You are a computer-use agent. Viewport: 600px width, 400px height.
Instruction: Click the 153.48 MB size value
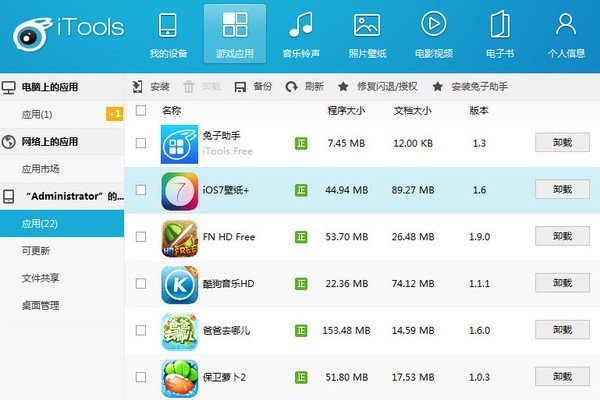[346, 330]
